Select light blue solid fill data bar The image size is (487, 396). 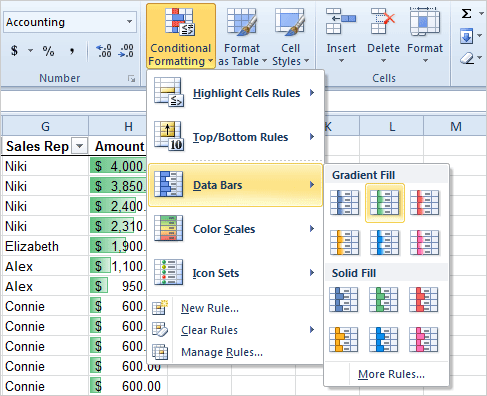coord(384,339)
